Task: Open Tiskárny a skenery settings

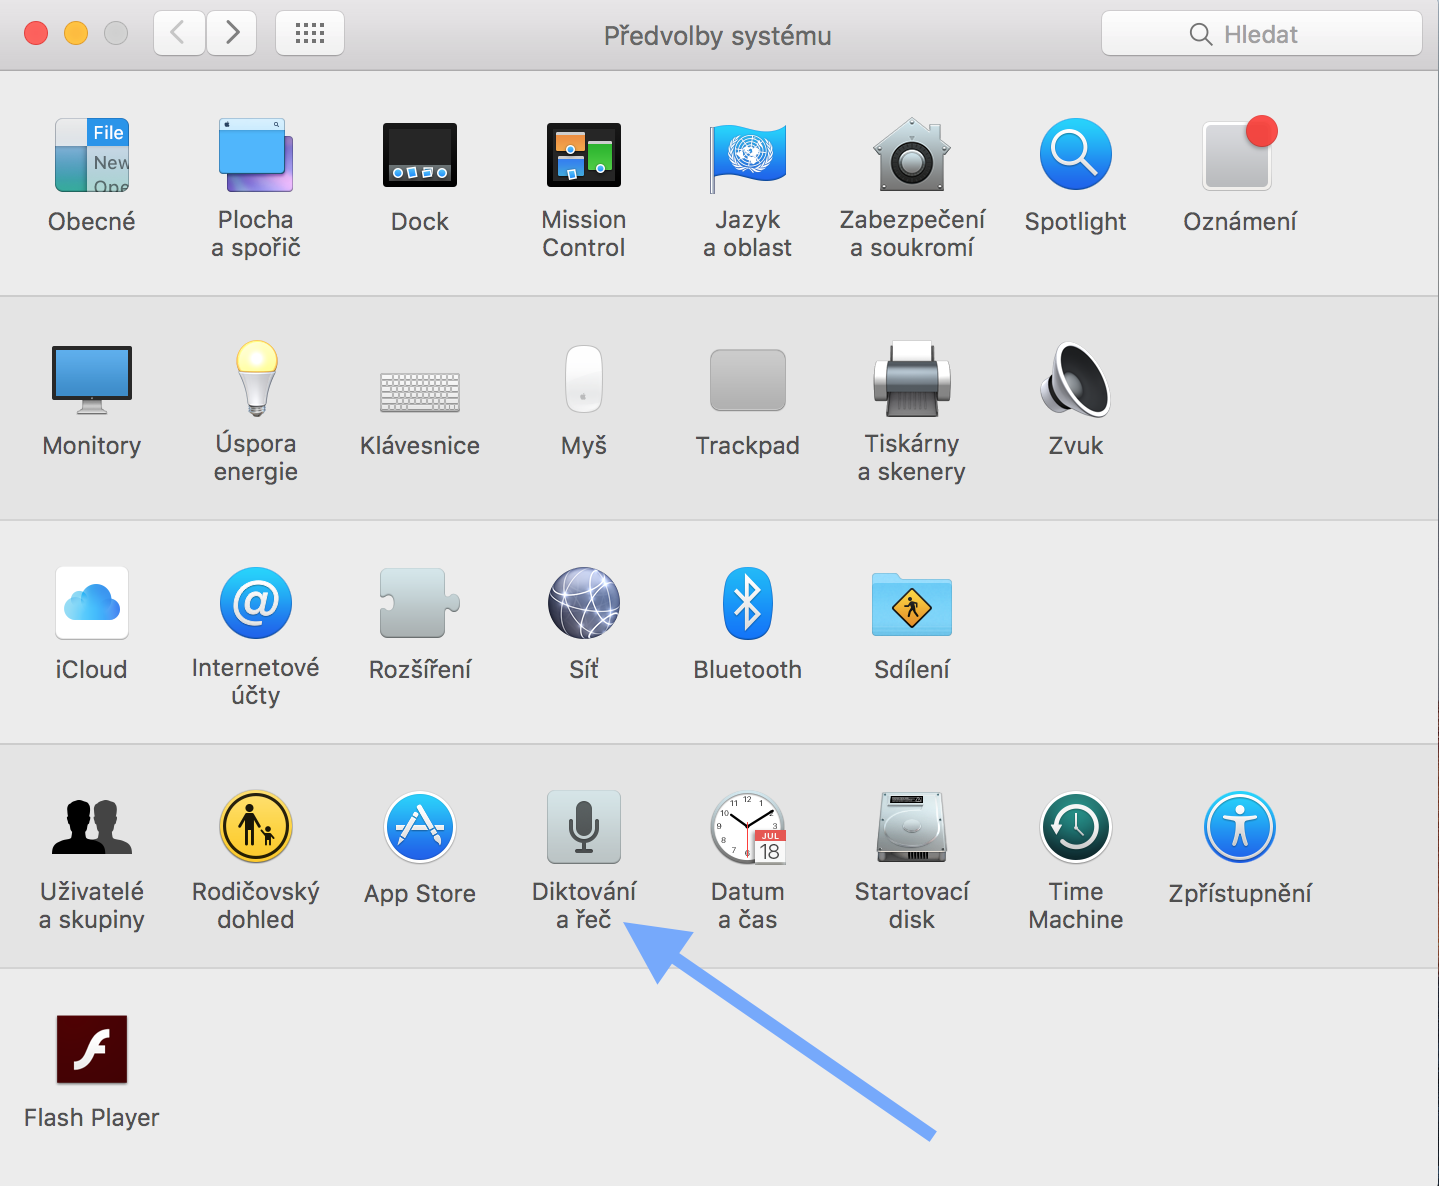Action: tap(911, 380)
